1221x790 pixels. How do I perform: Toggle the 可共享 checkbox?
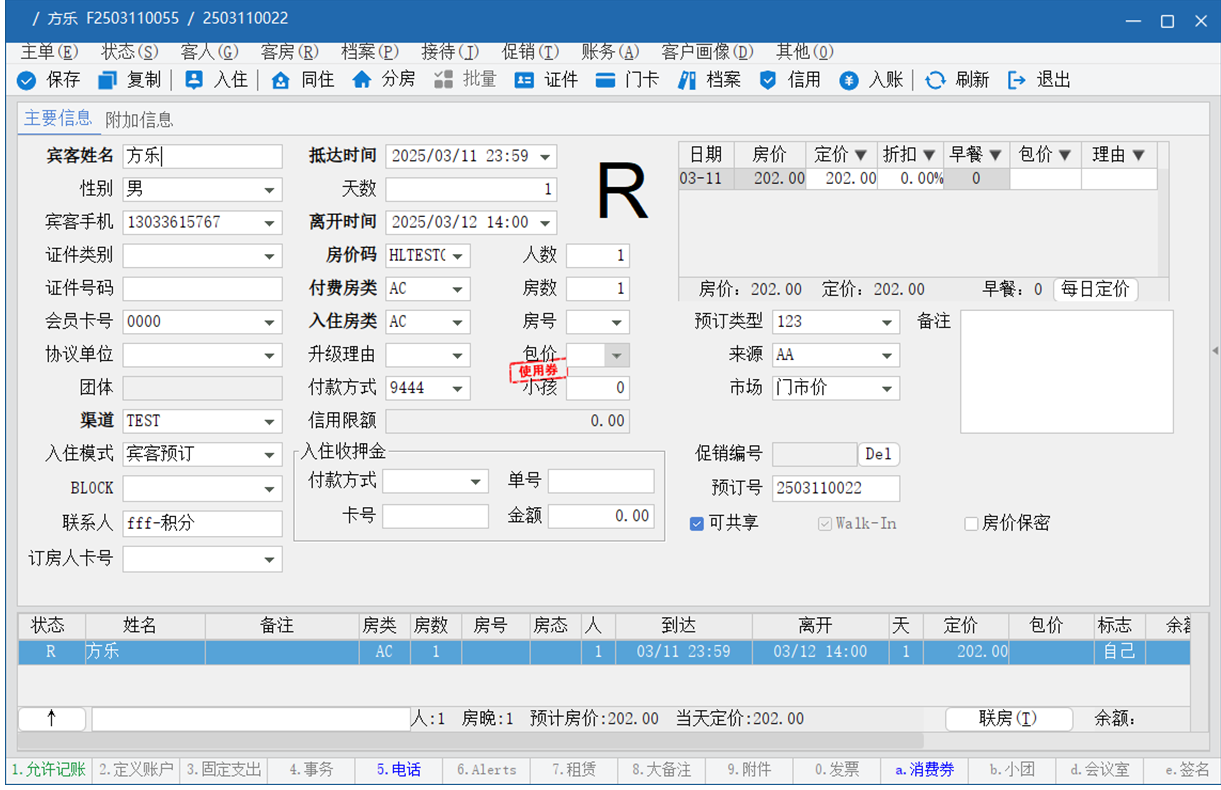[x=697, y=523]
